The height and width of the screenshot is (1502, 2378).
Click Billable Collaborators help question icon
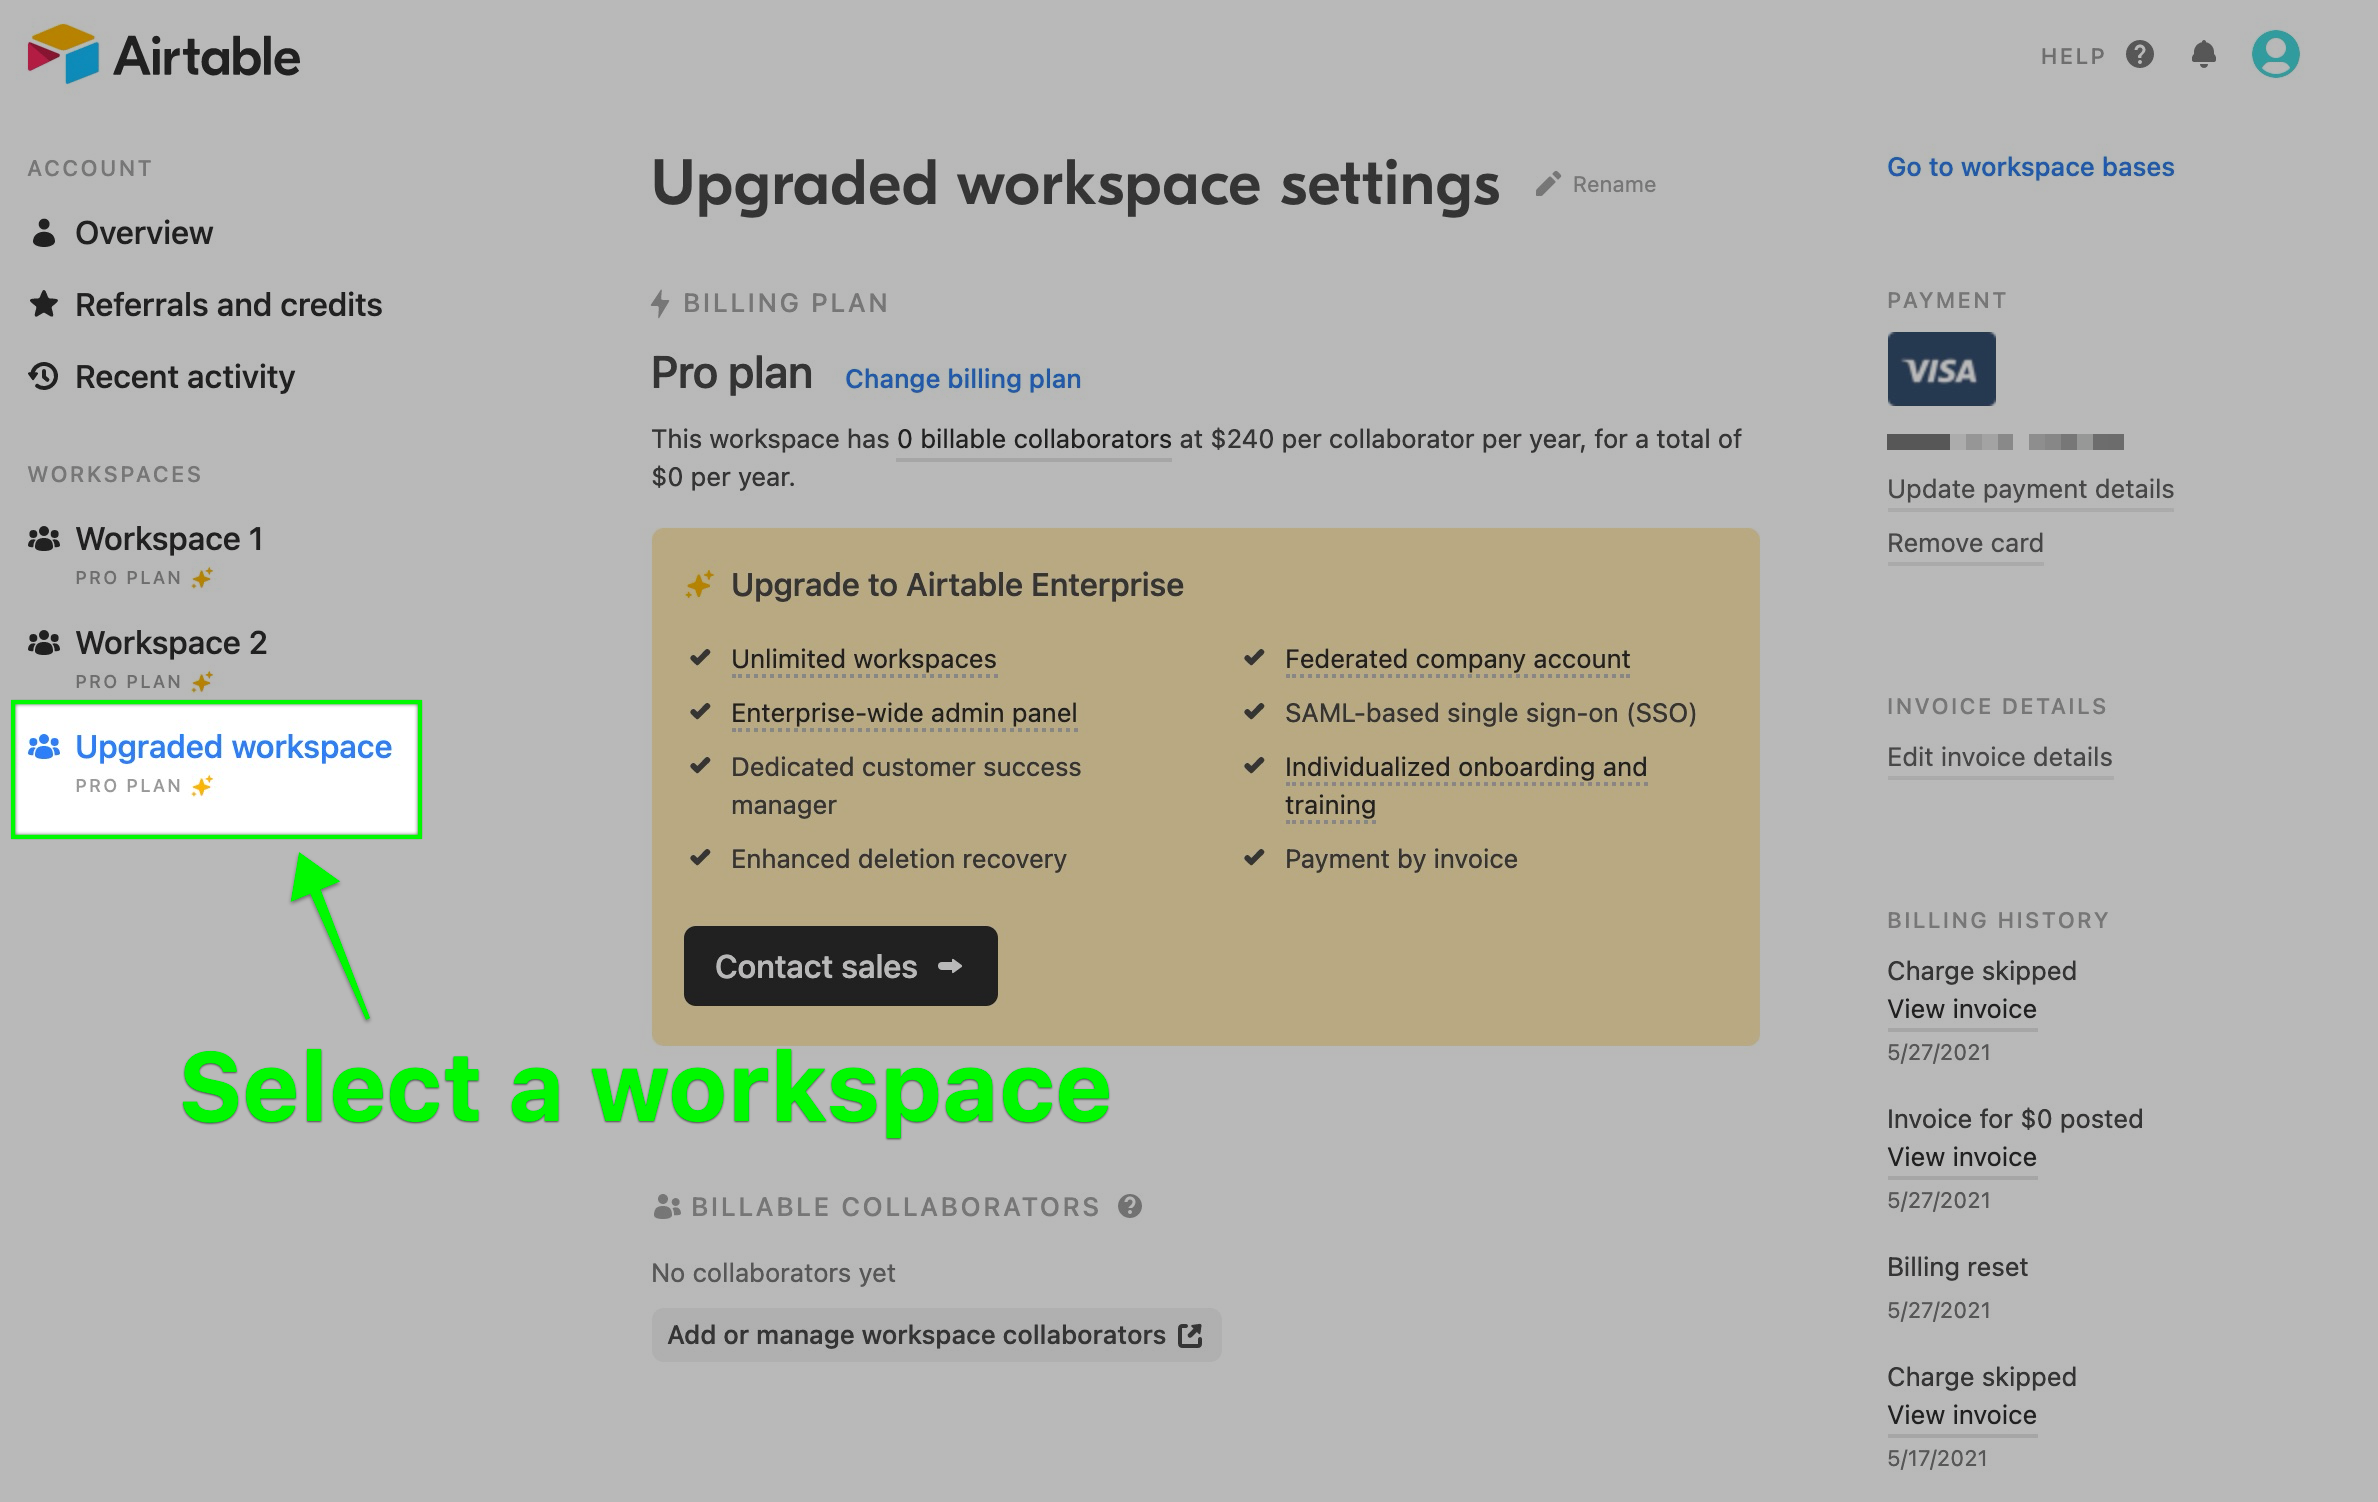tap(1130, 1206)
